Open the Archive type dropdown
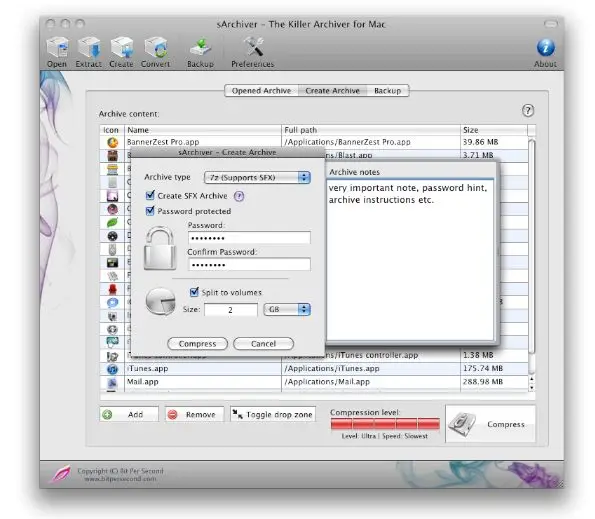Screen dimensions: 595x519 click(x=257, y=178)
